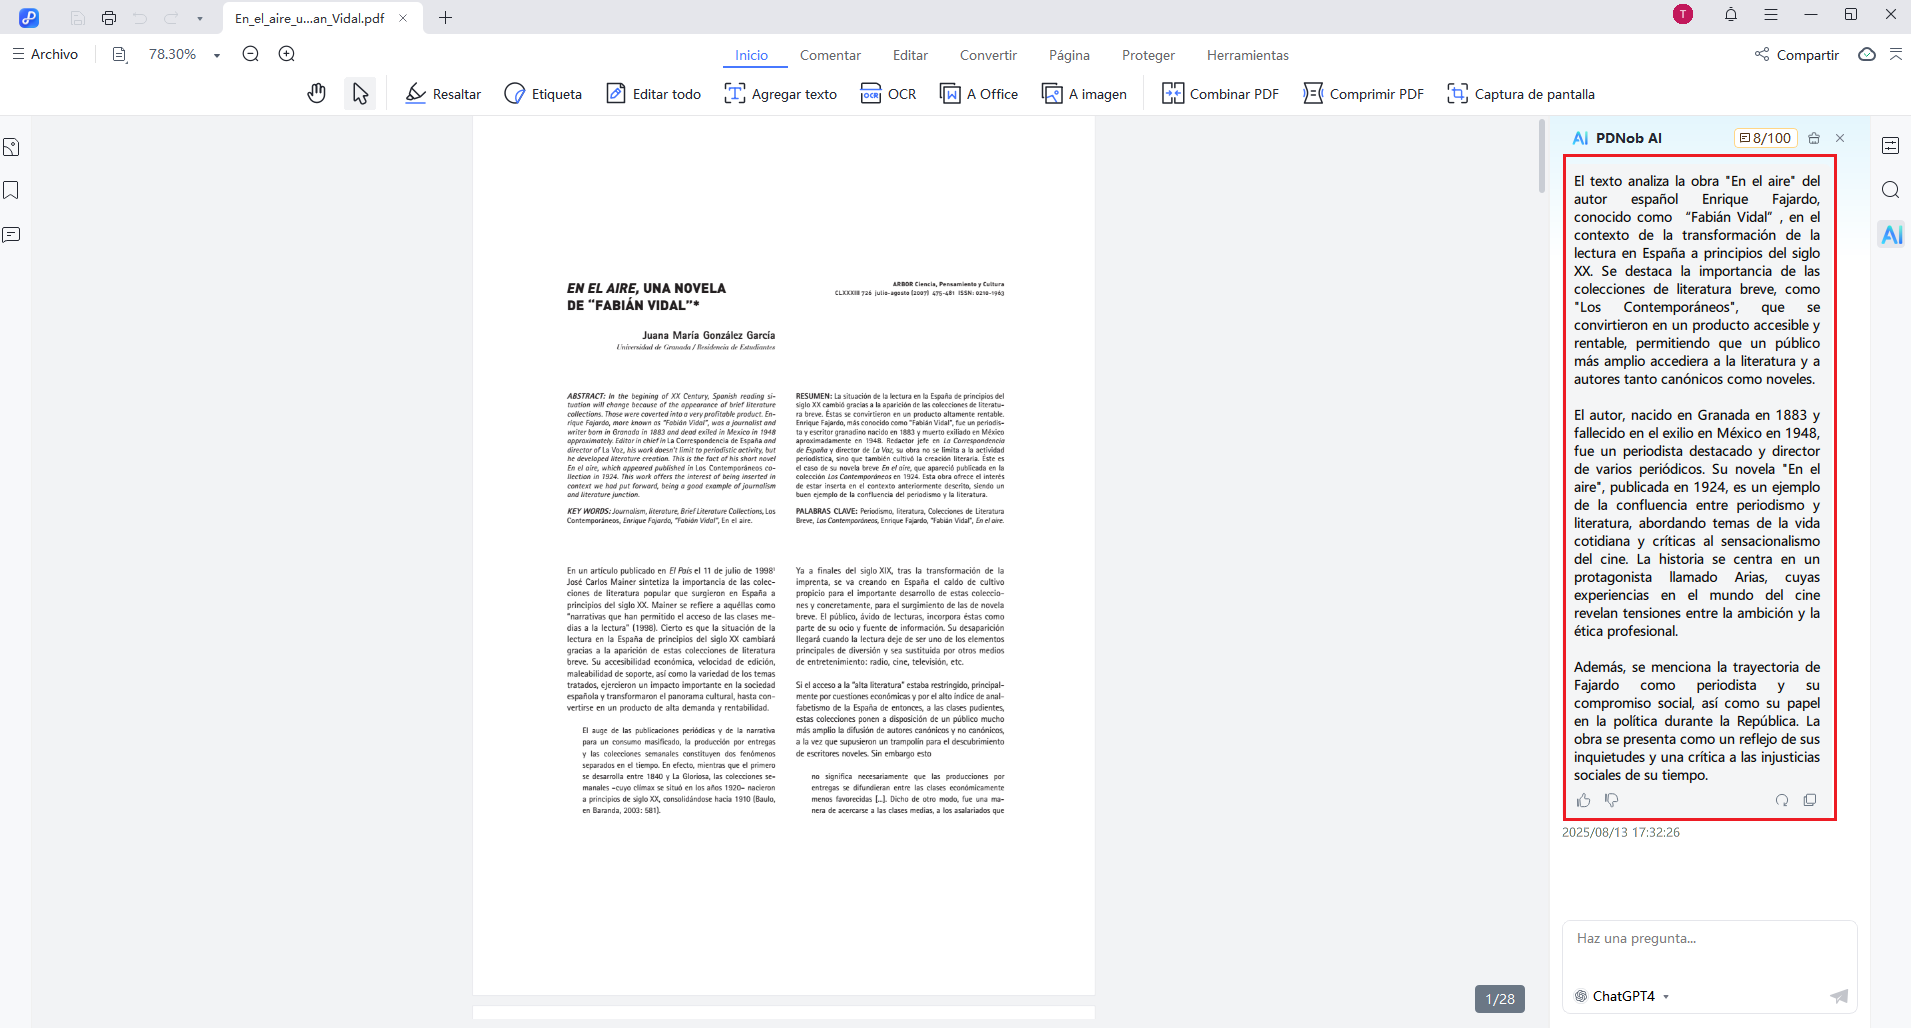1911x1028 pixels.
Task: Select the arrow pointer tool
Action: tap(360, 94)
